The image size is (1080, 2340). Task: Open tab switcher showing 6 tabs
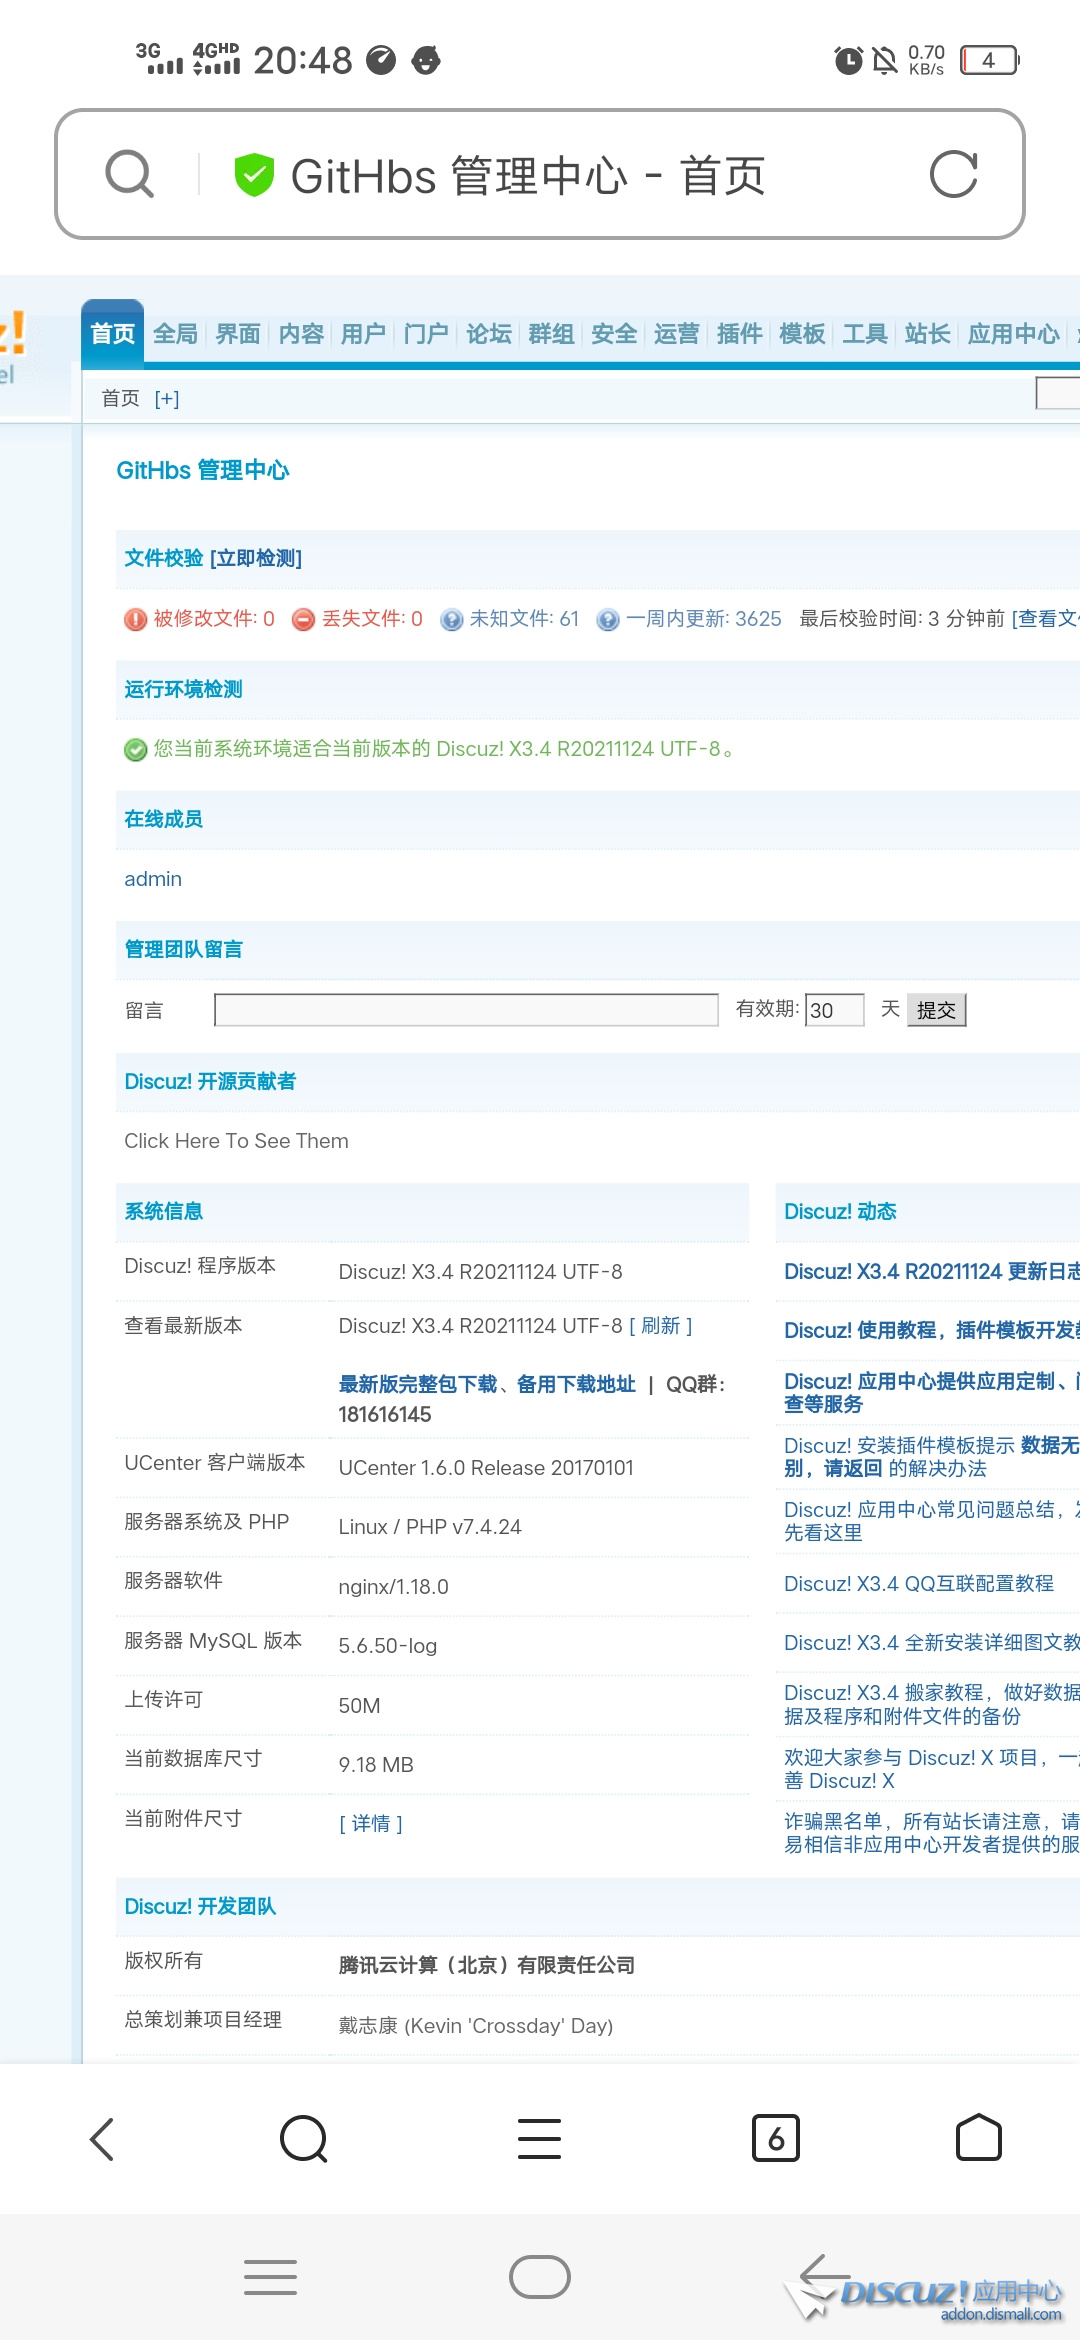coord(776,2139)
